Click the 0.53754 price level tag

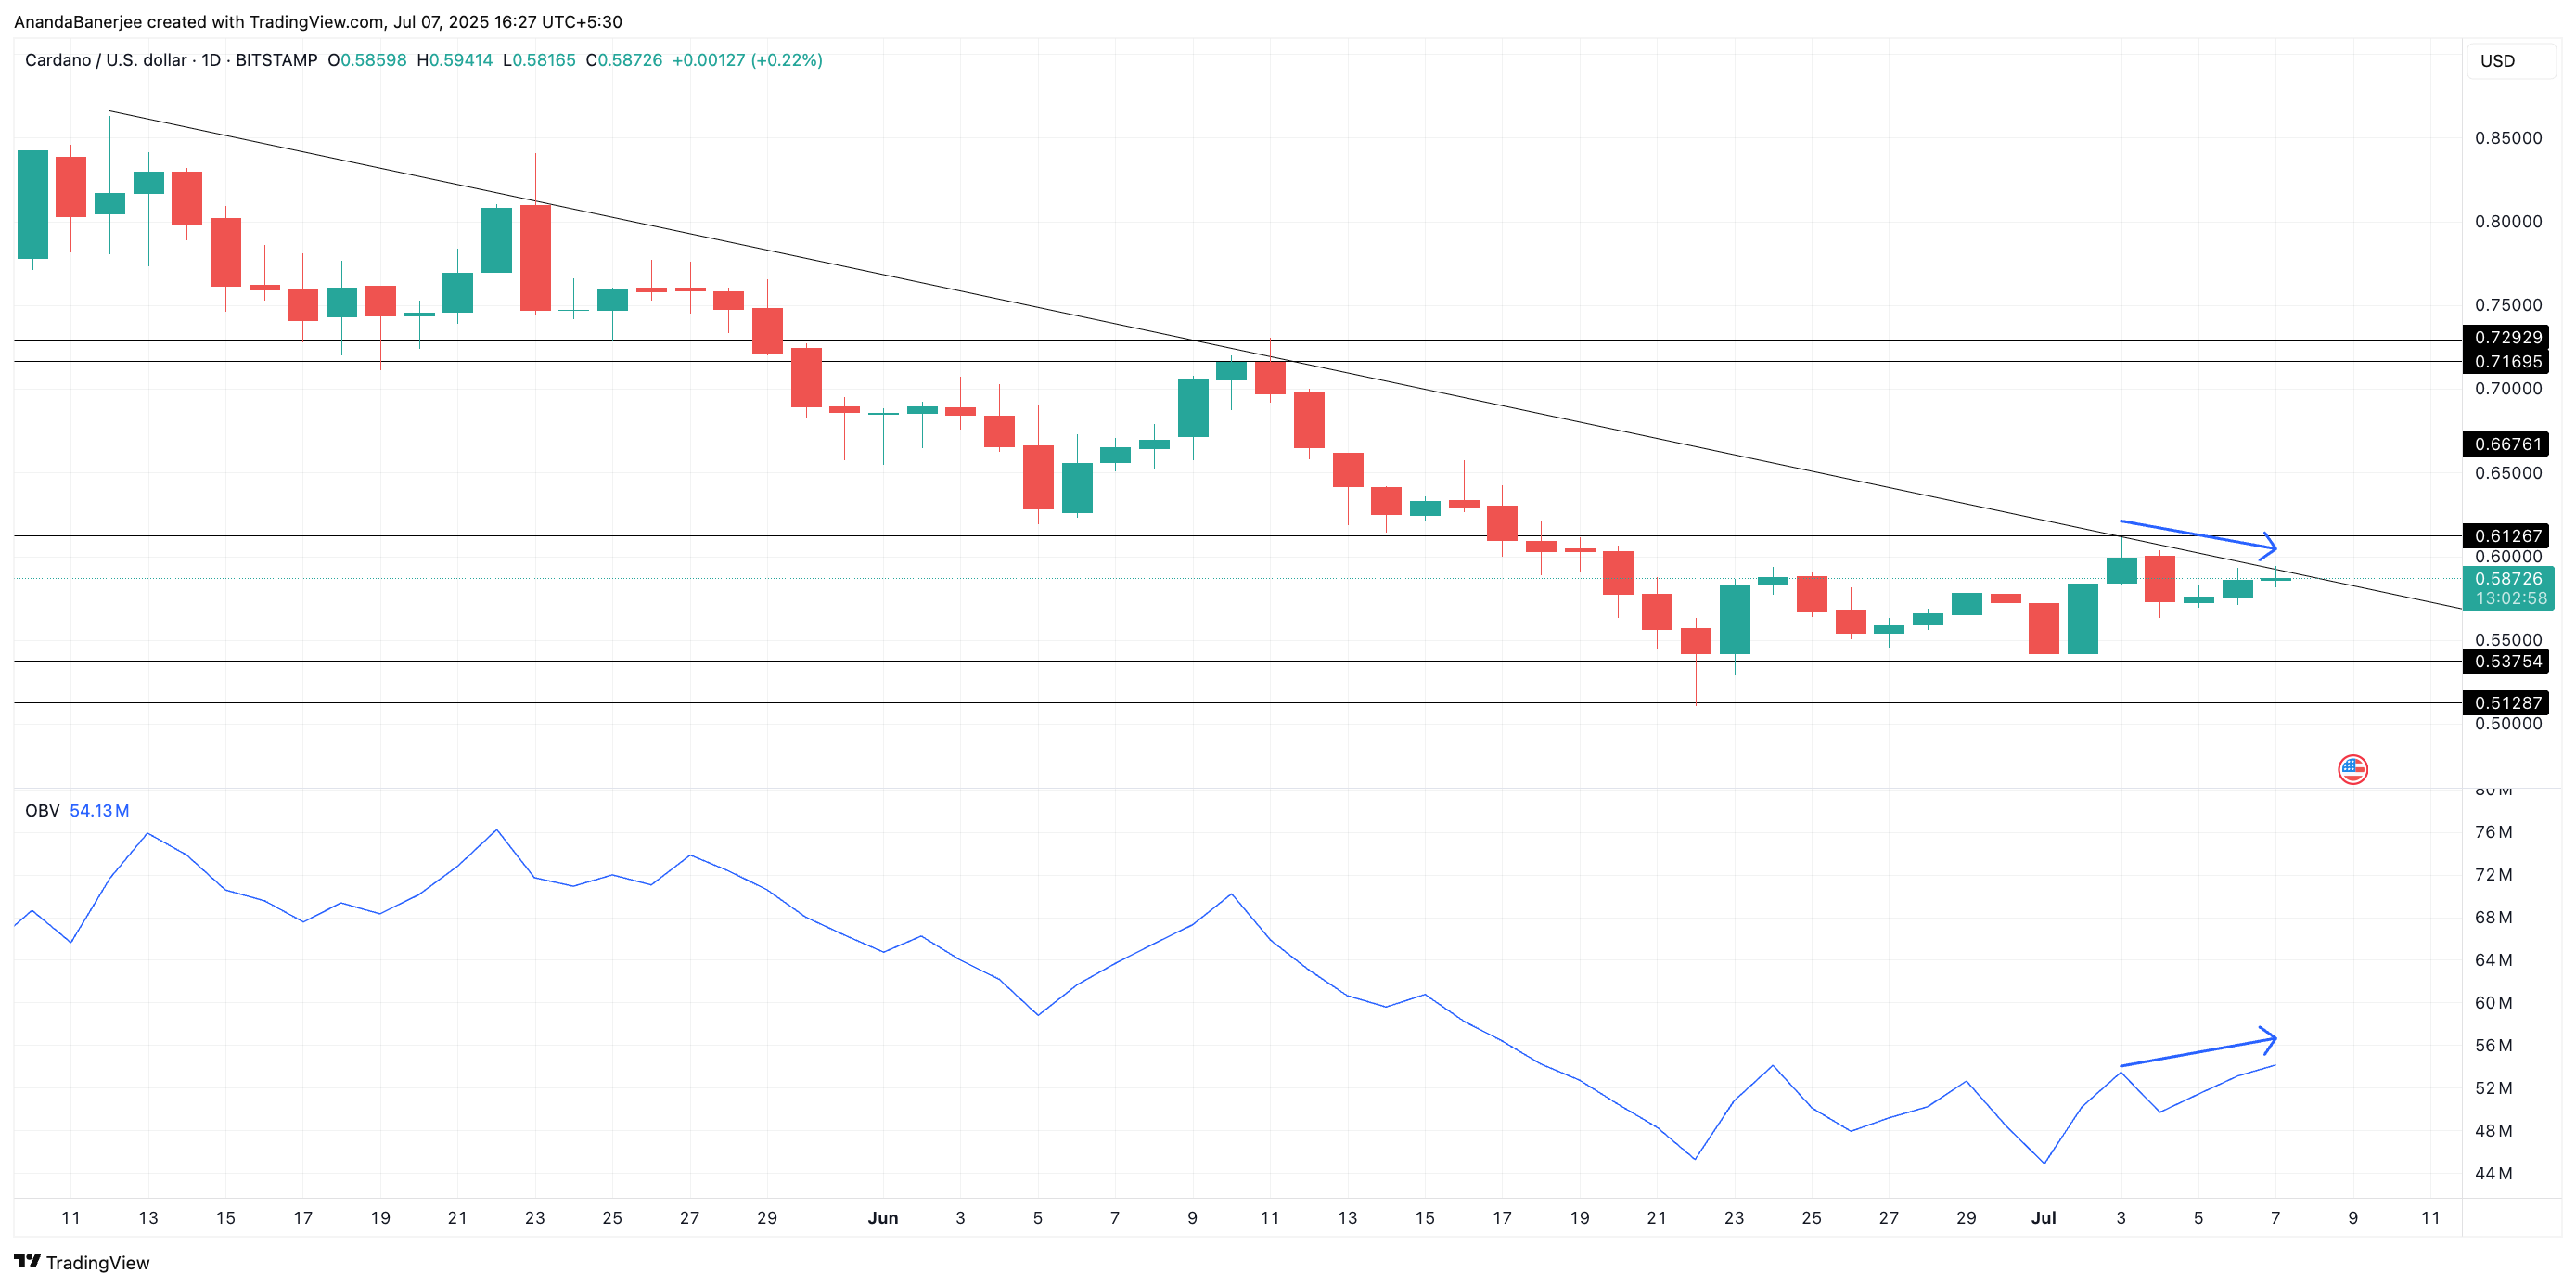pyautogui.click(x=2506, y=660)
